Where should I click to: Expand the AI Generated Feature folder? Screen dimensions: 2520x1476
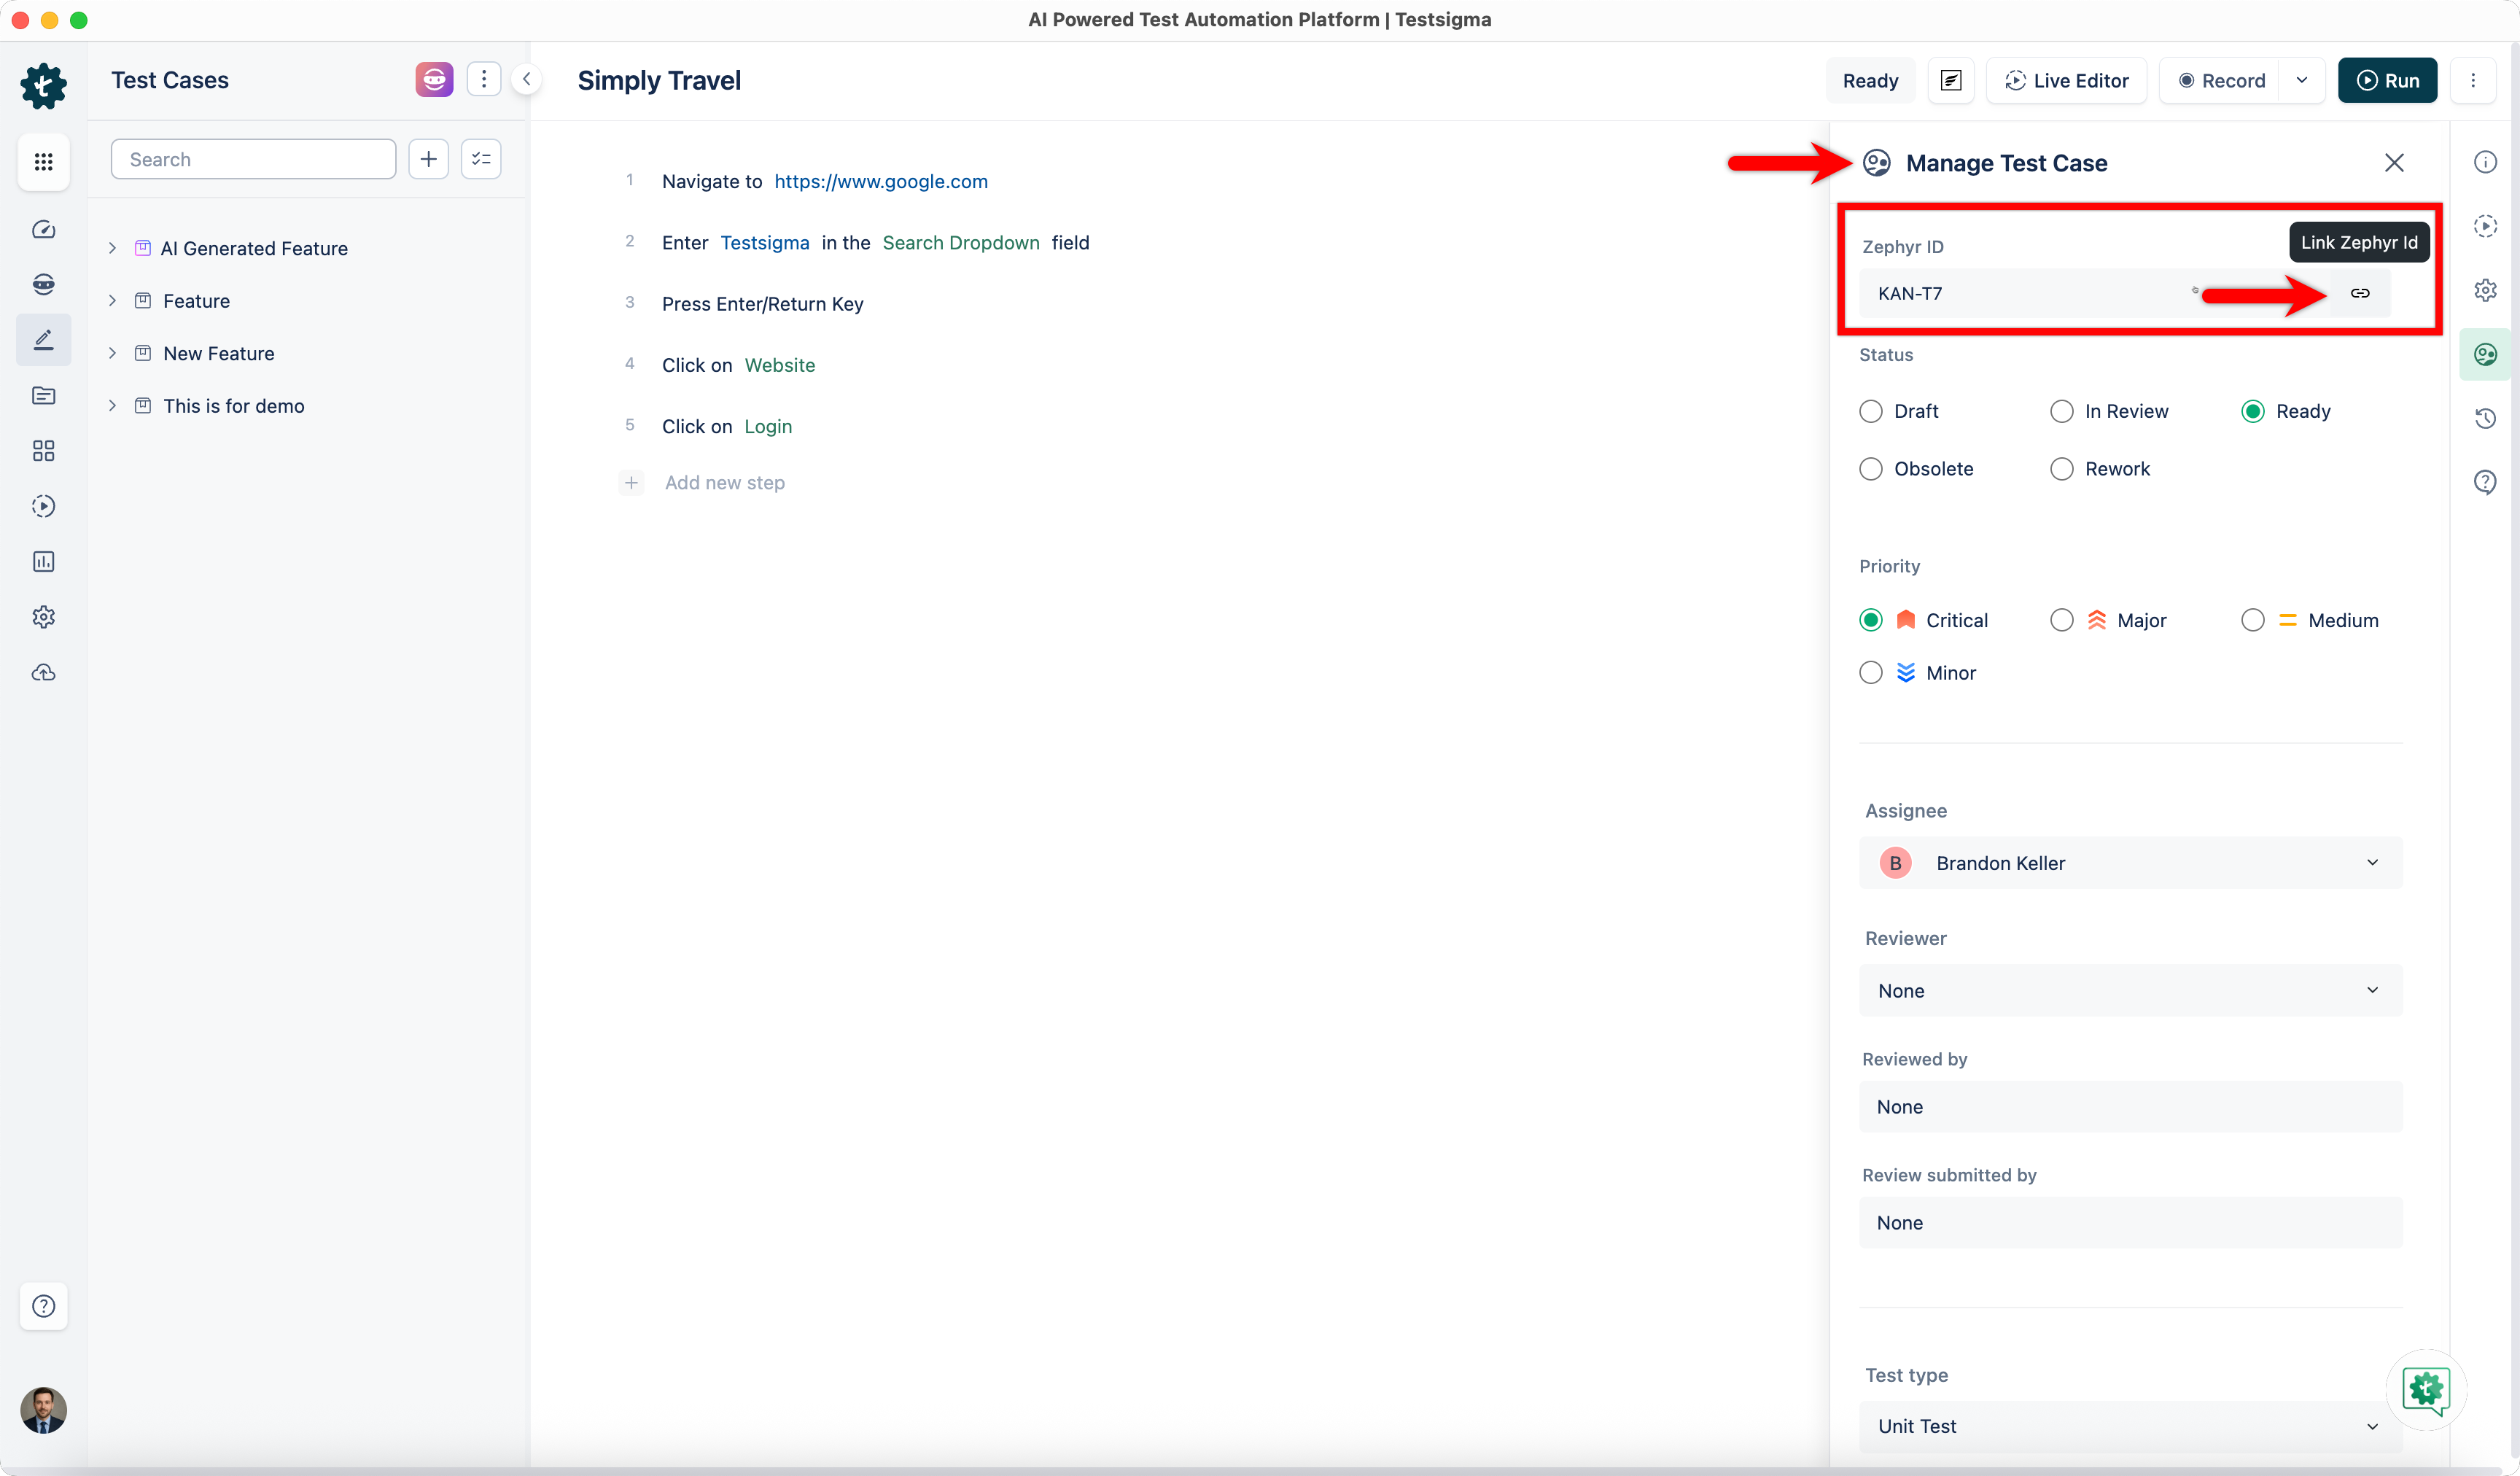coord(112,248)
